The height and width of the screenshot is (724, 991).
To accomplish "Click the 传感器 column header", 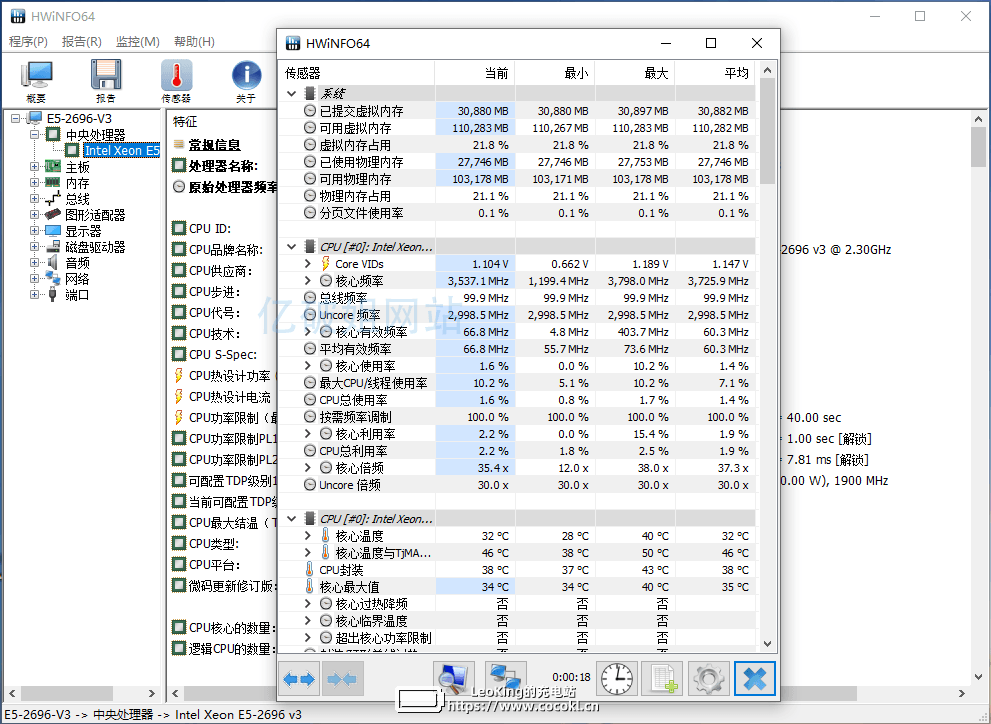I will point(357,73).
